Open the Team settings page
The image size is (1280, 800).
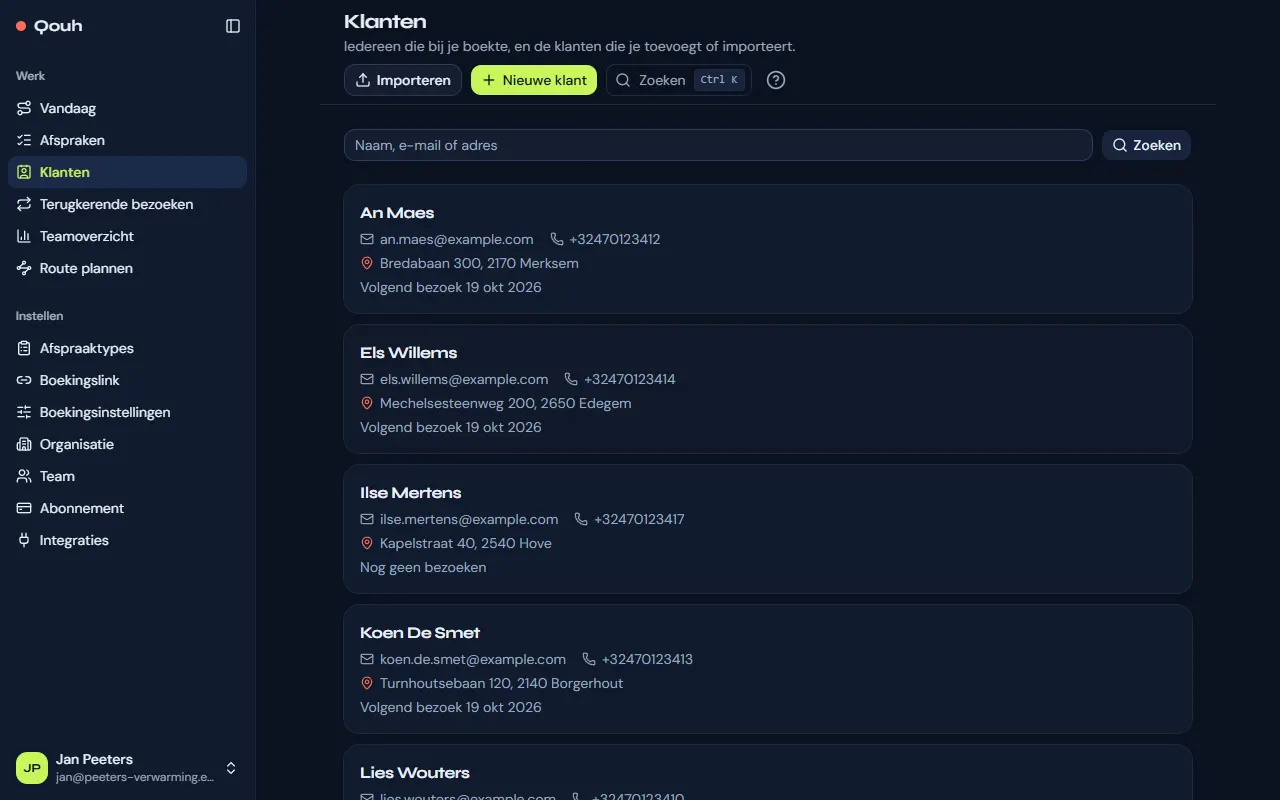(x=127, y=476)
